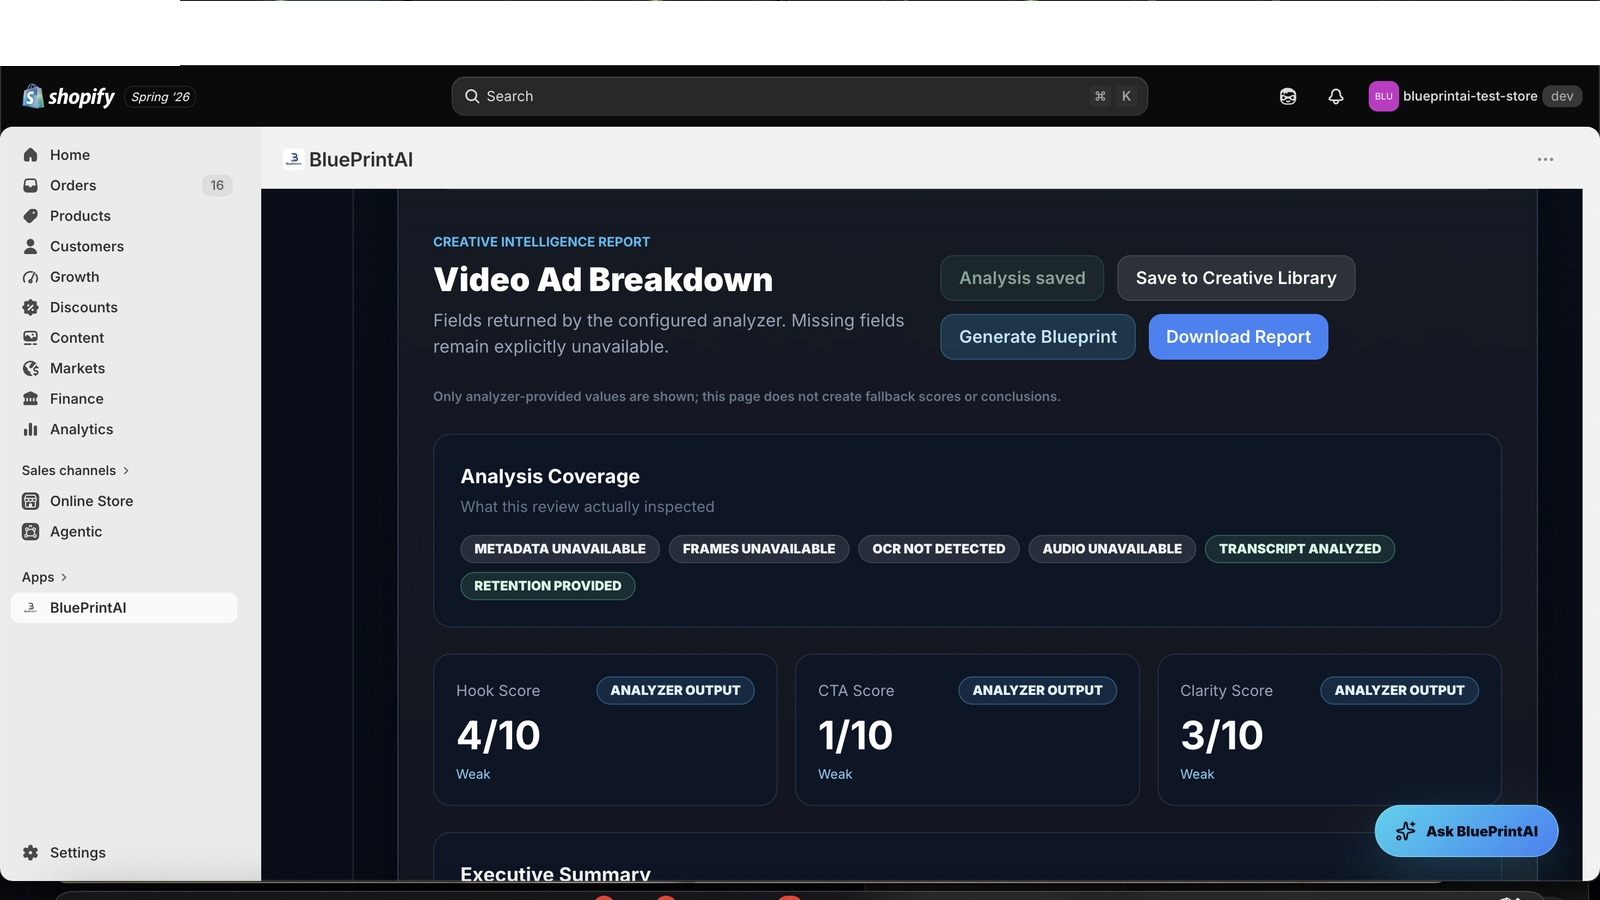Click the METADATA UNAVAILABLE chip
Screen dimensions: 1600x900
(560, 549)
